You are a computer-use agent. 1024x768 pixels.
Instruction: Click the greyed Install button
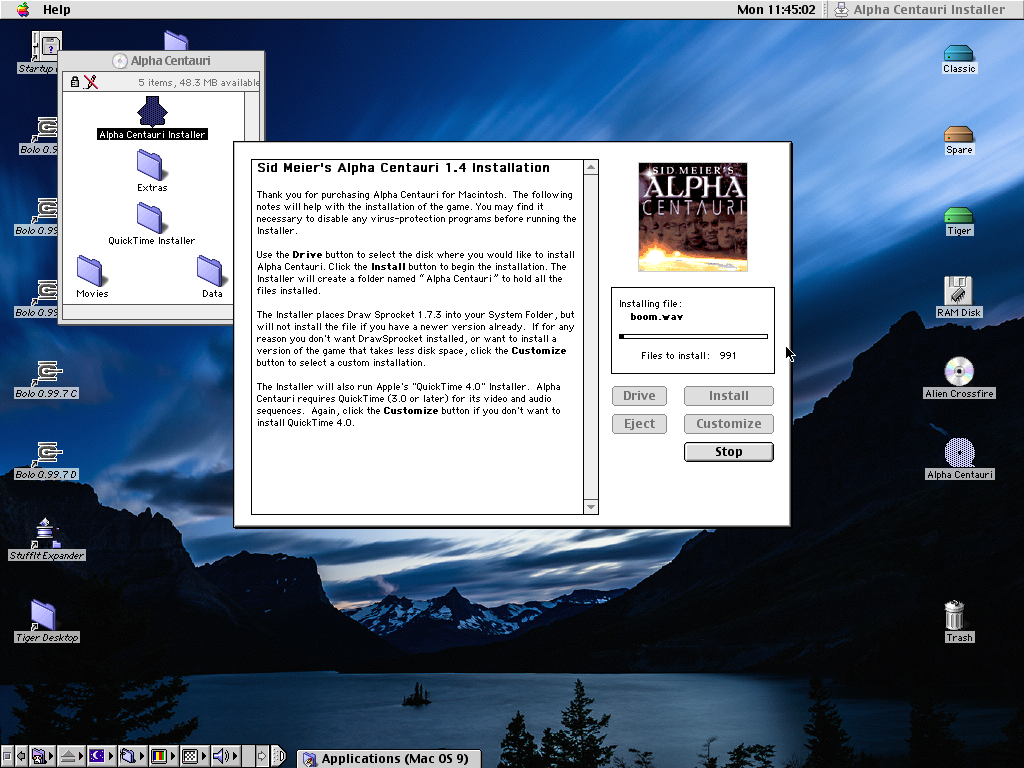[x=729, y=396]
